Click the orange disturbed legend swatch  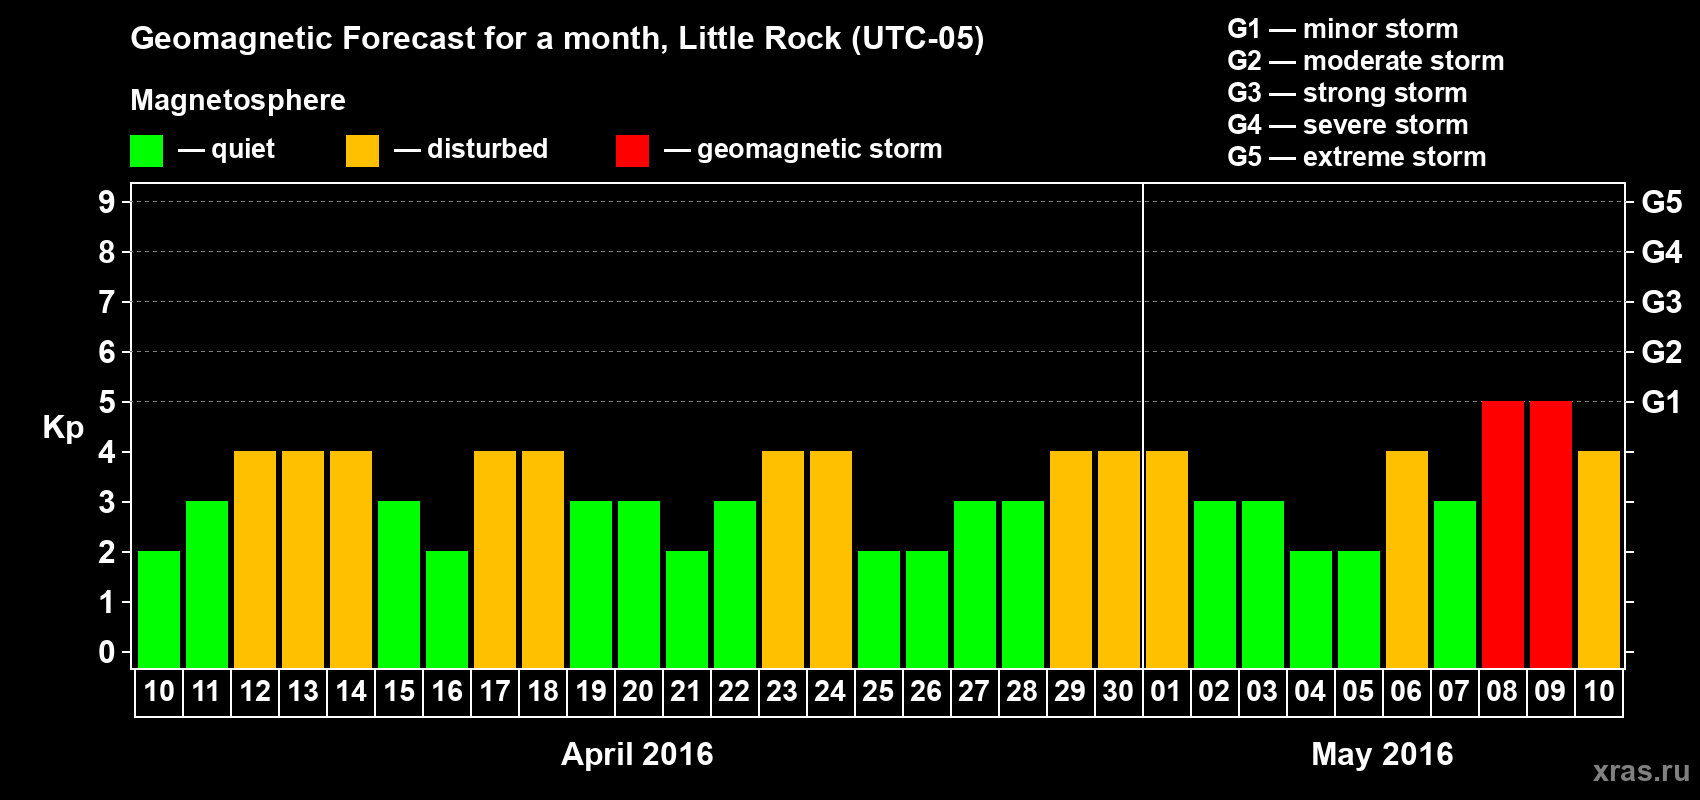coord(362,151)
